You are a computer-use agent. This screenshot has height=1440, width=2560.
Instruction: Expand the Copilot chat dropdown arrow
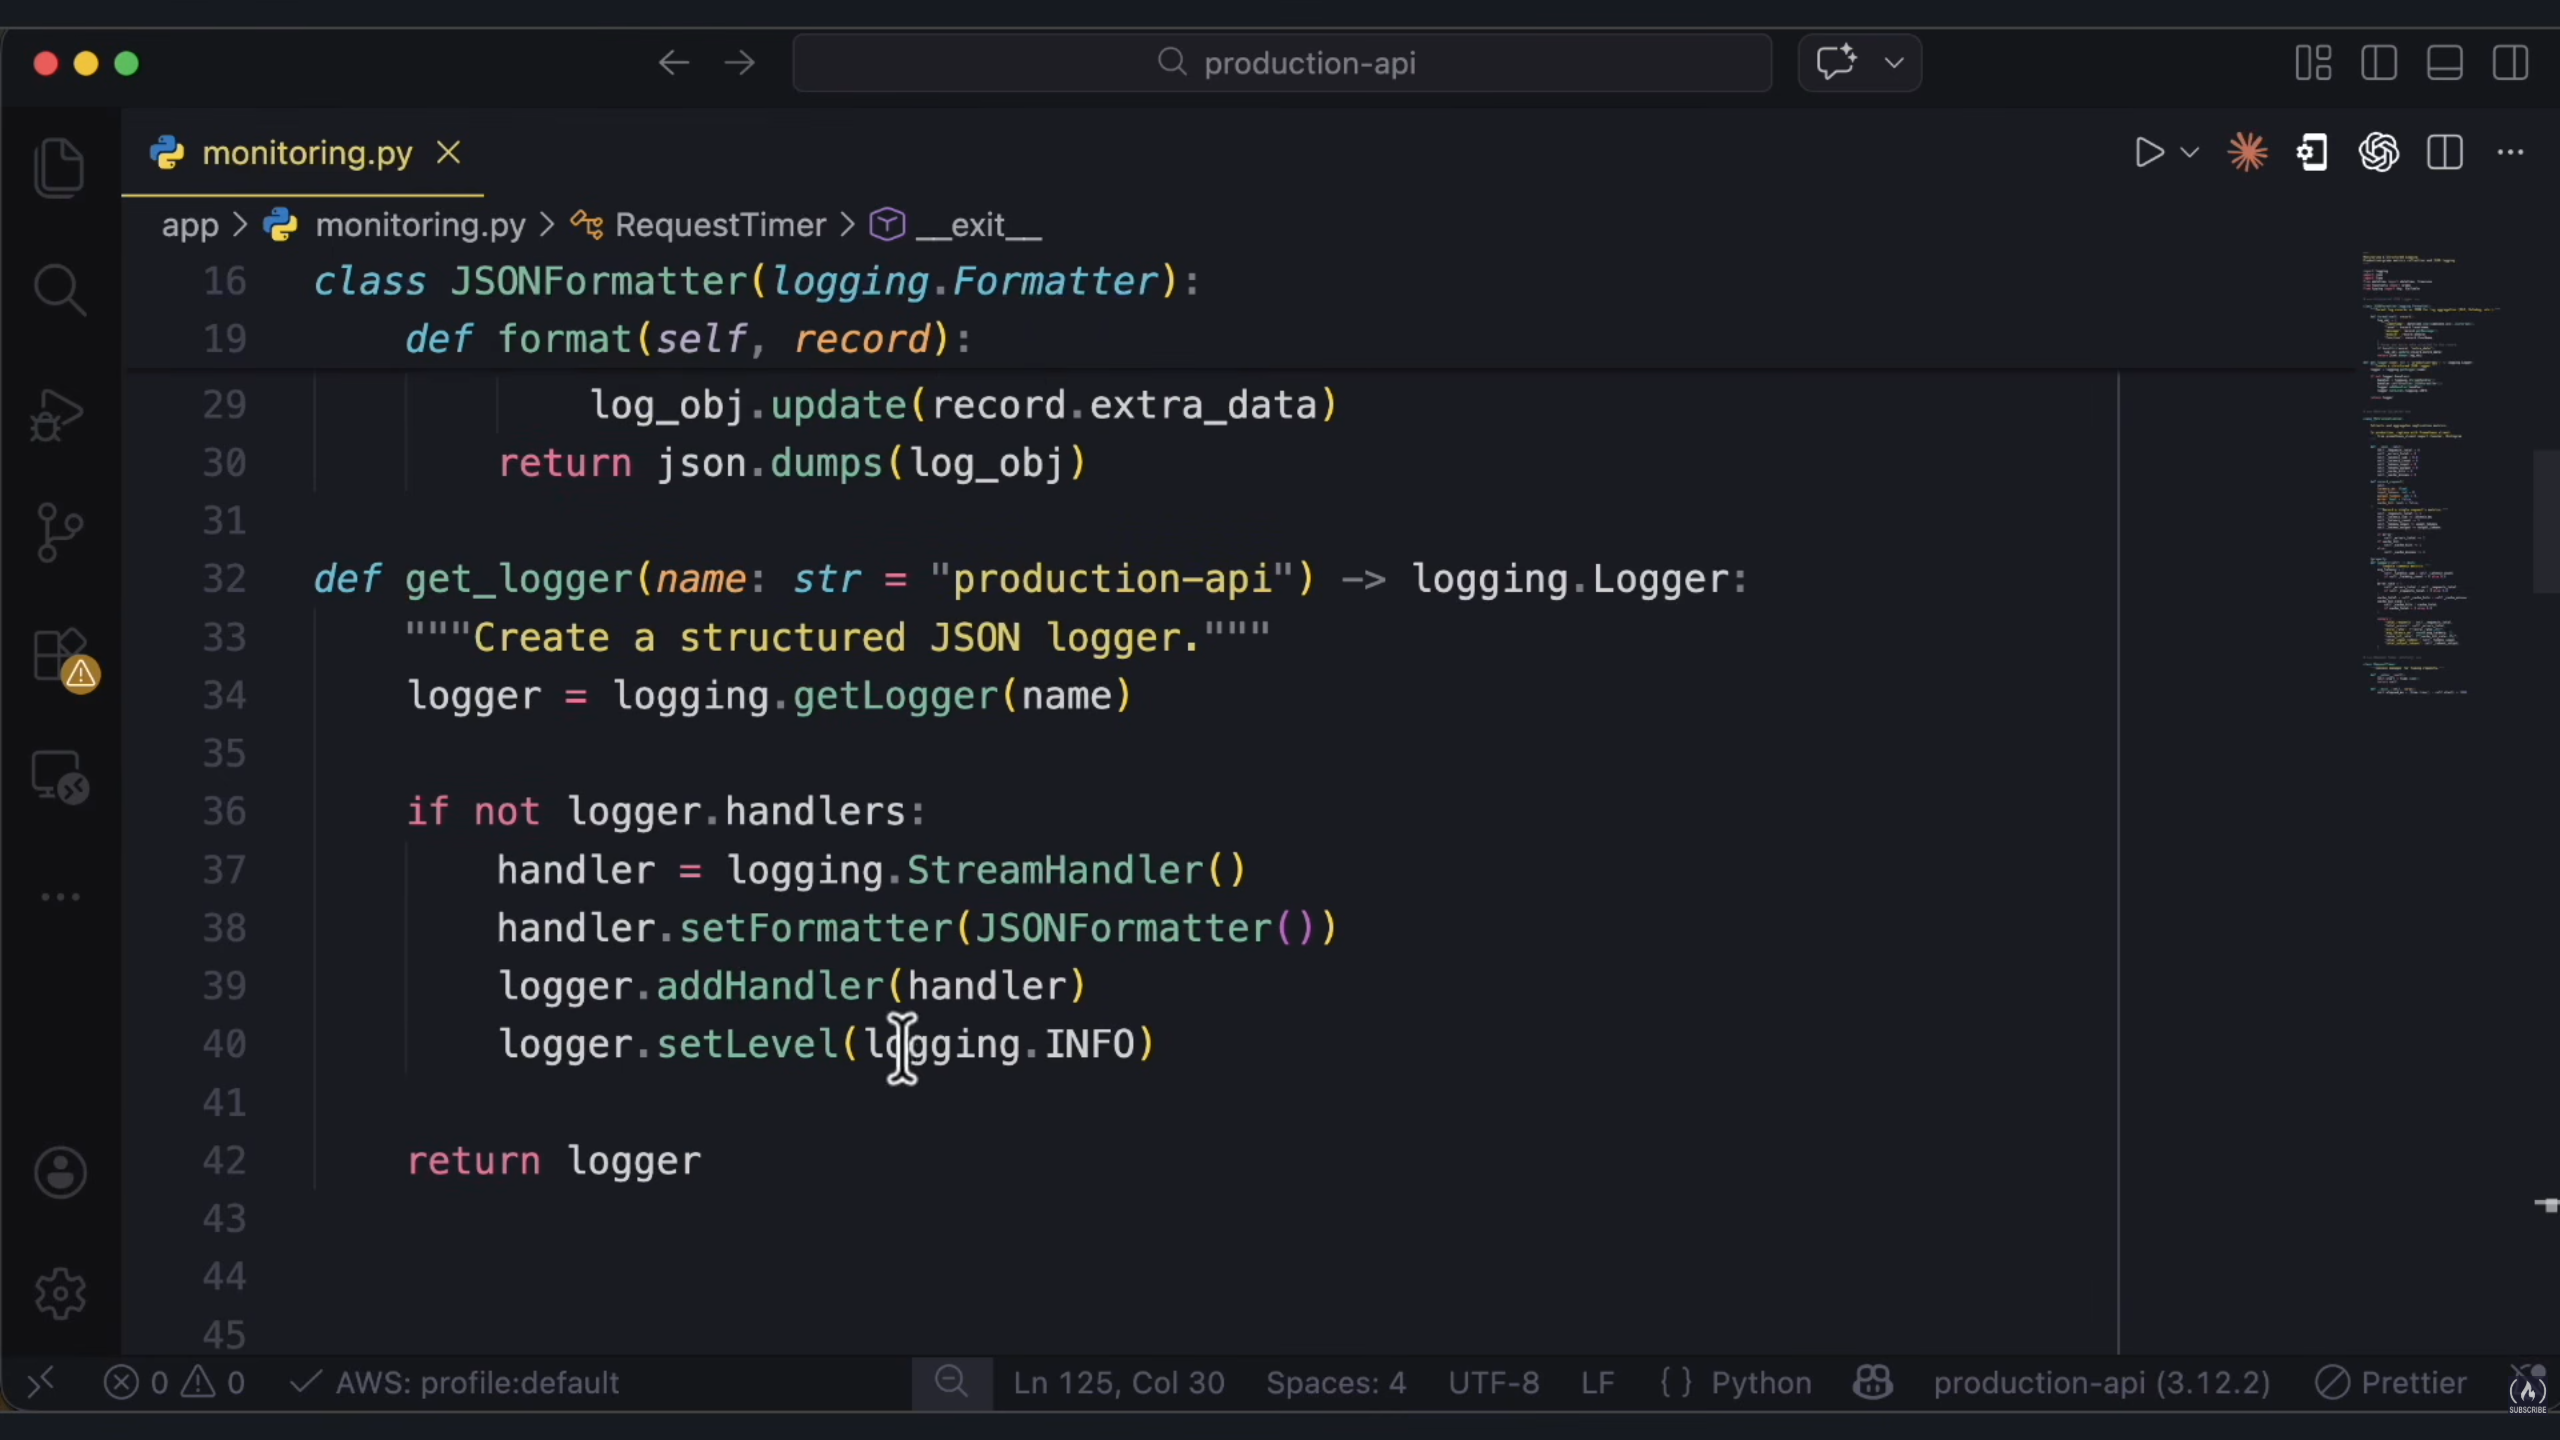tap(1894, 63)
